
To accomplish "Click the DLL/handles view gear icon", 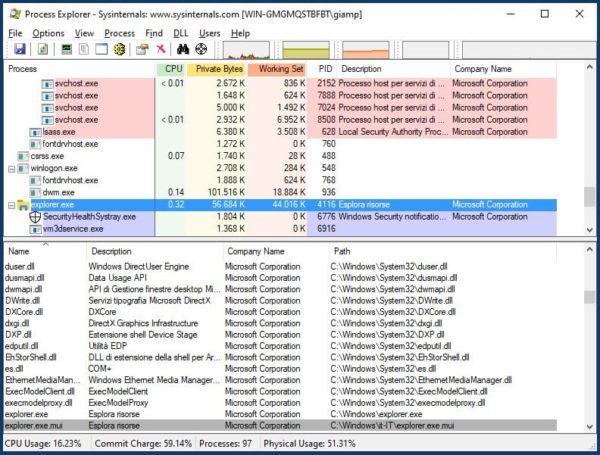I will [x=120, y=49].
